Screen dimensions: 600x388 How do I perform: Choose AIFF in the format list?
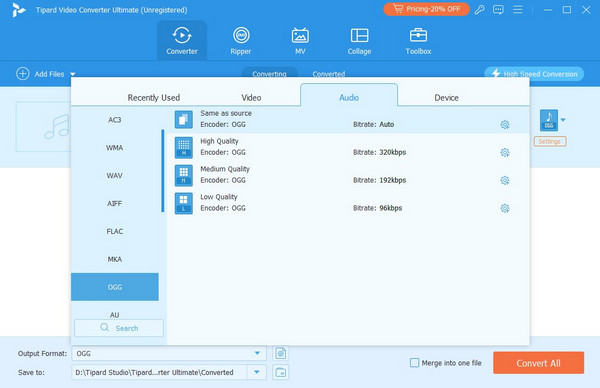pos(115,204)
